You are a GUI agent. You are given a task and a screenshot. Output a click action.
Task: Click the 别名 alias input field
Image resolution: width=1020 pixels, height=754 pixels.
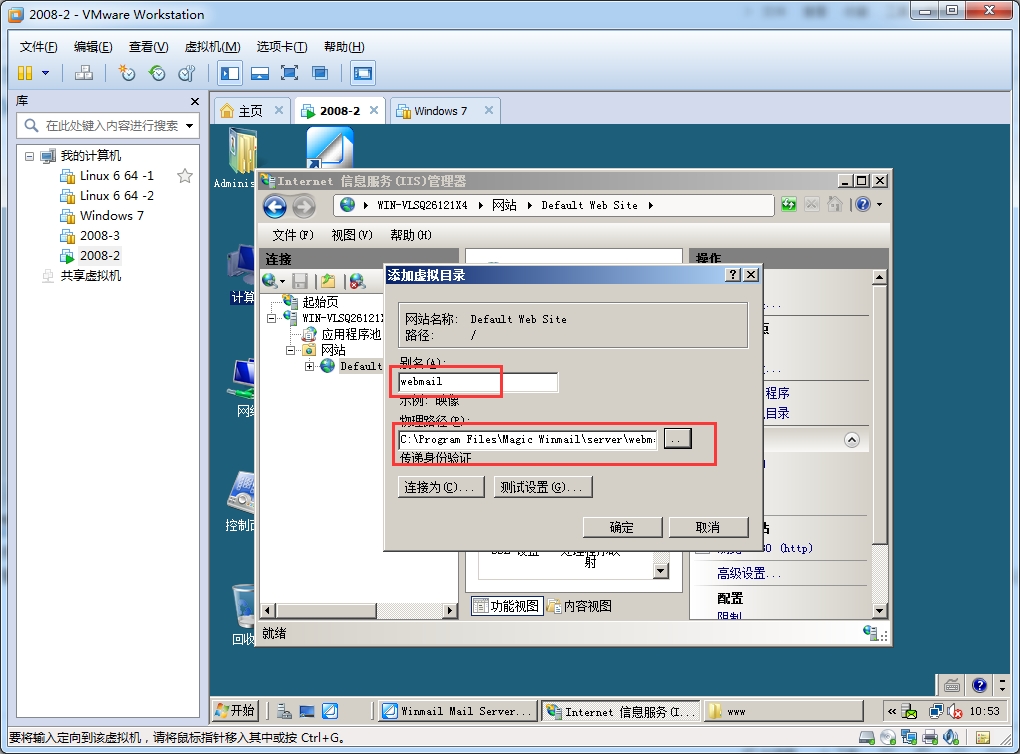point(478,382)
